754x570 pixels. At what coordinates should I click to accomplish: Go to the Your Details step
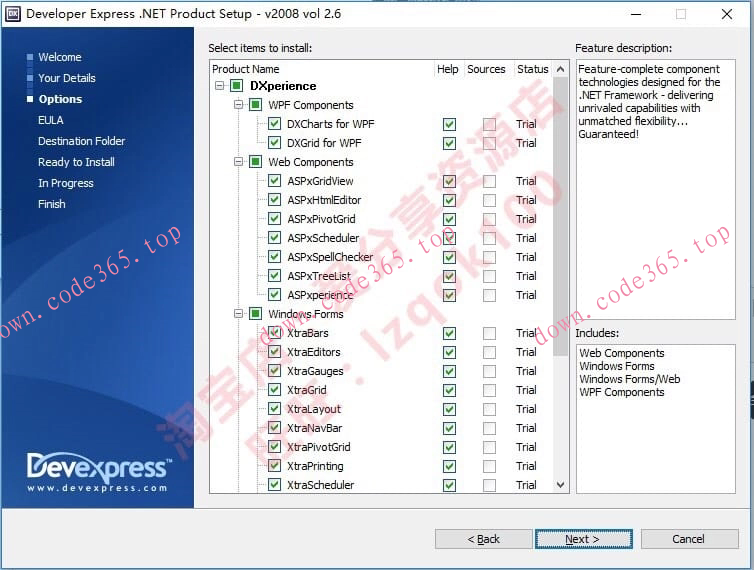pos(67,78)
